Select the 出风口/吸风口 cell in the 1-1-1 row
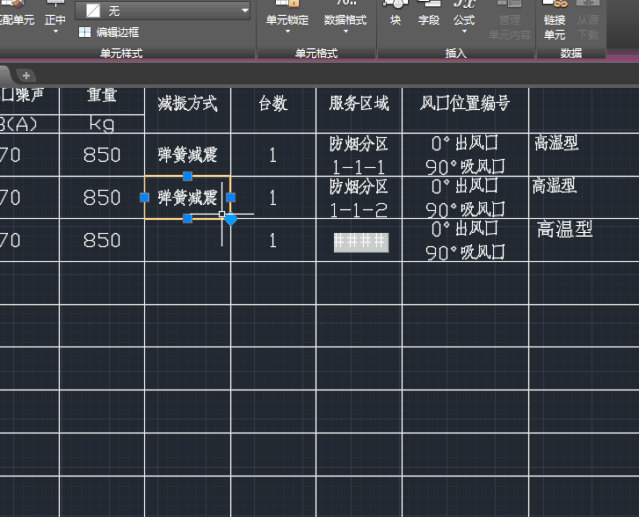 (465, 155)
